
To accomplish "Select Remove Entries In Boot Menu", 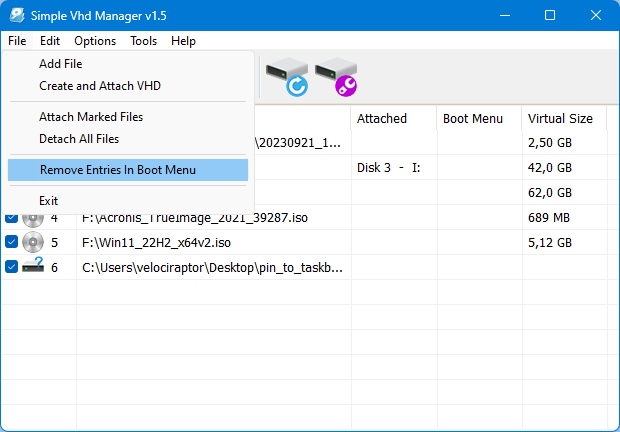I will [x=118, y=170].
